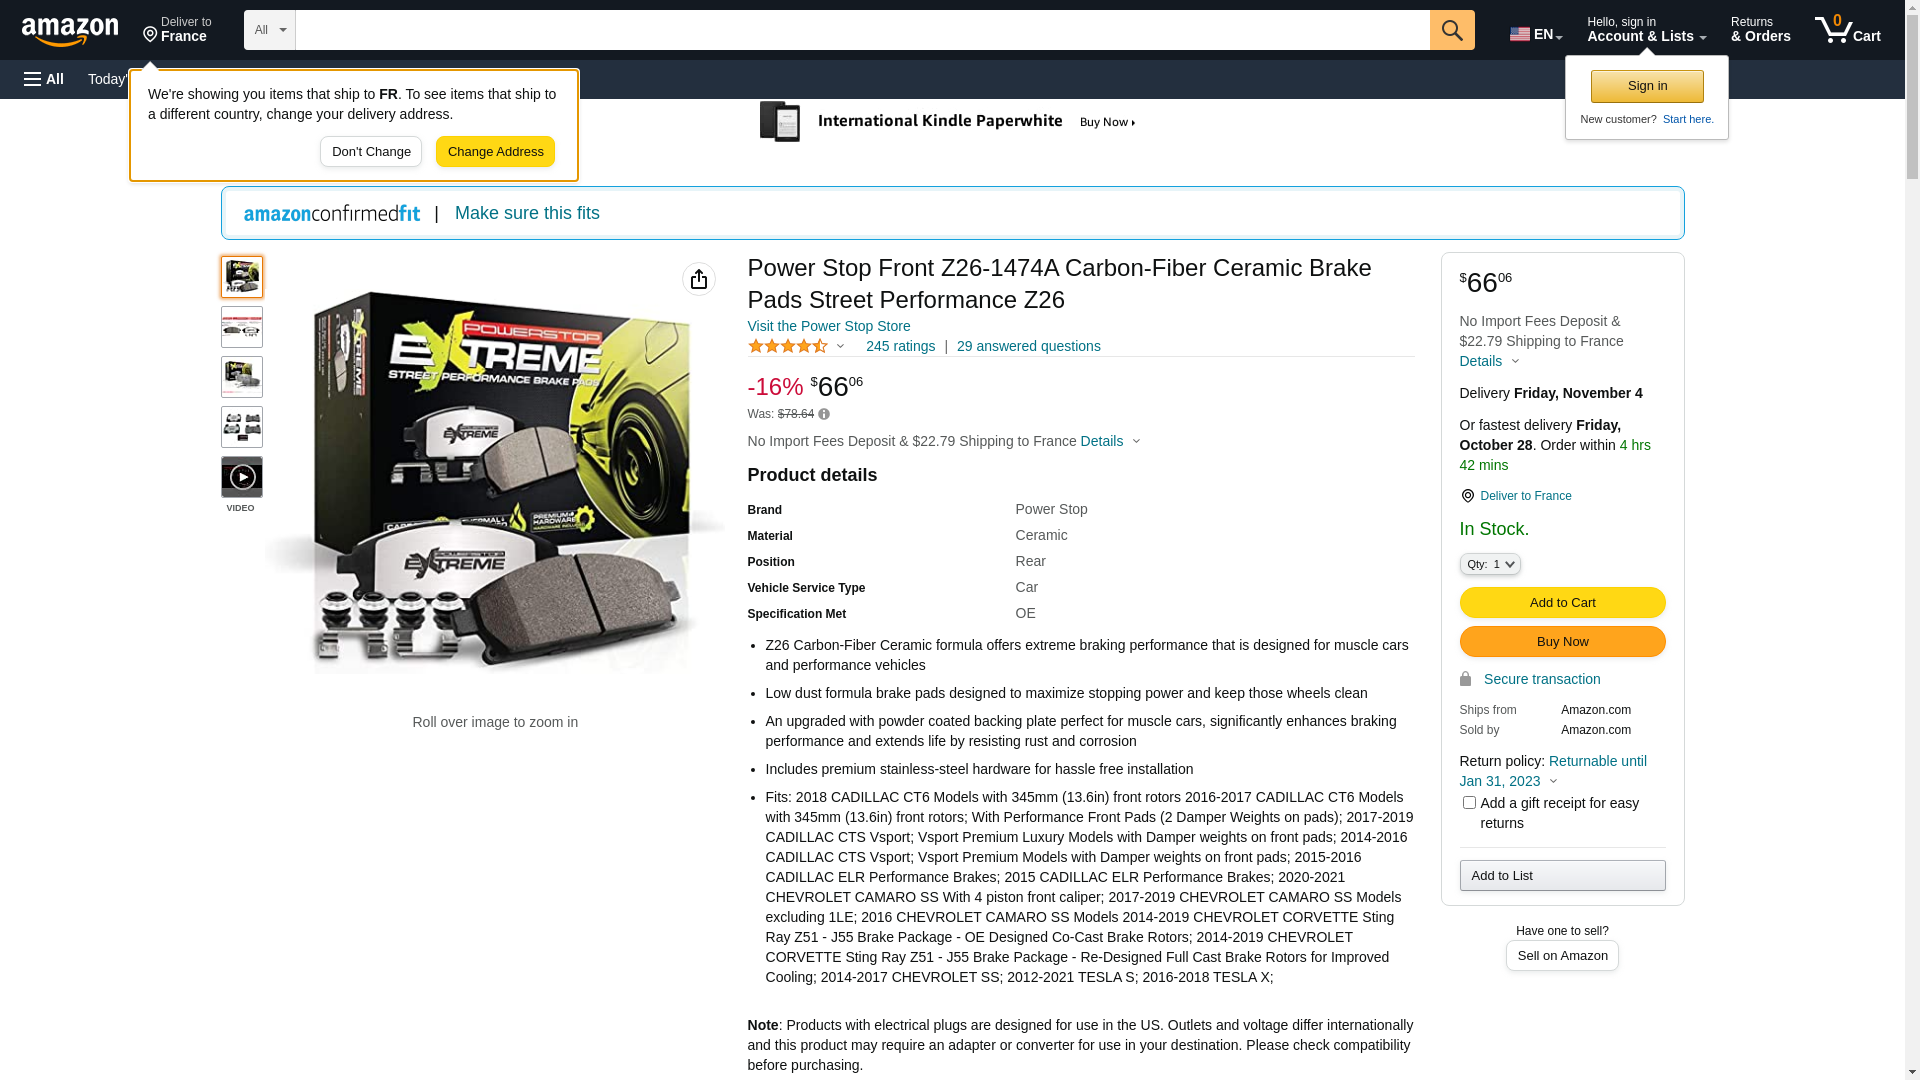This screenshot has width=1920, height=1080.
Task: Click Visit the Power Stop Store link
Action: click(x=829, y=326)
